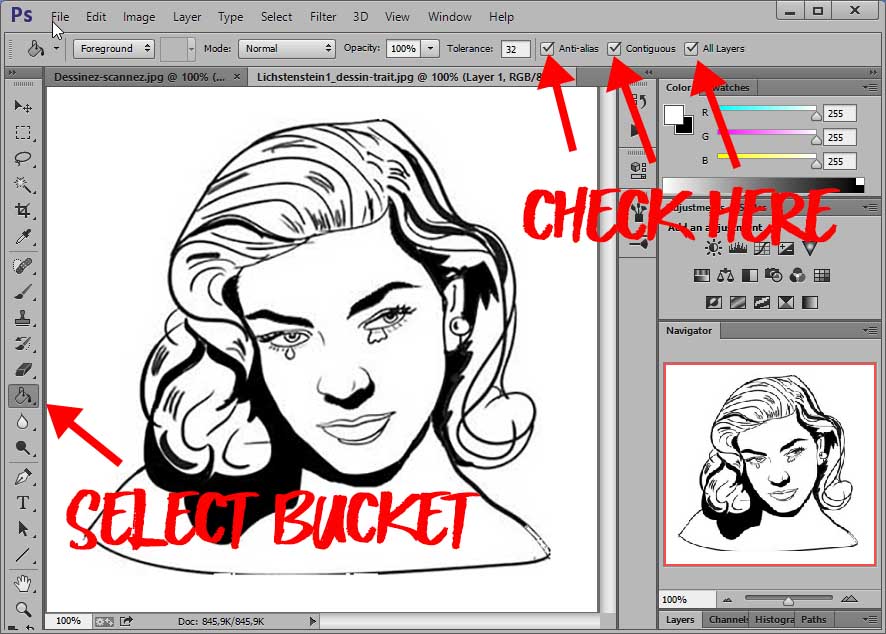
Task: Add a Threshold adjustment
Action: pos(762,302)
